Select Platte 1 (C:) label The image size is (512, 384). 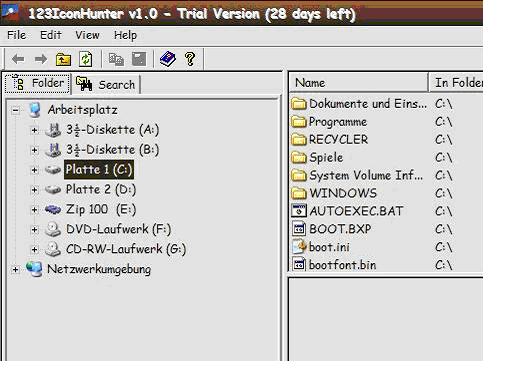(99, 170)
